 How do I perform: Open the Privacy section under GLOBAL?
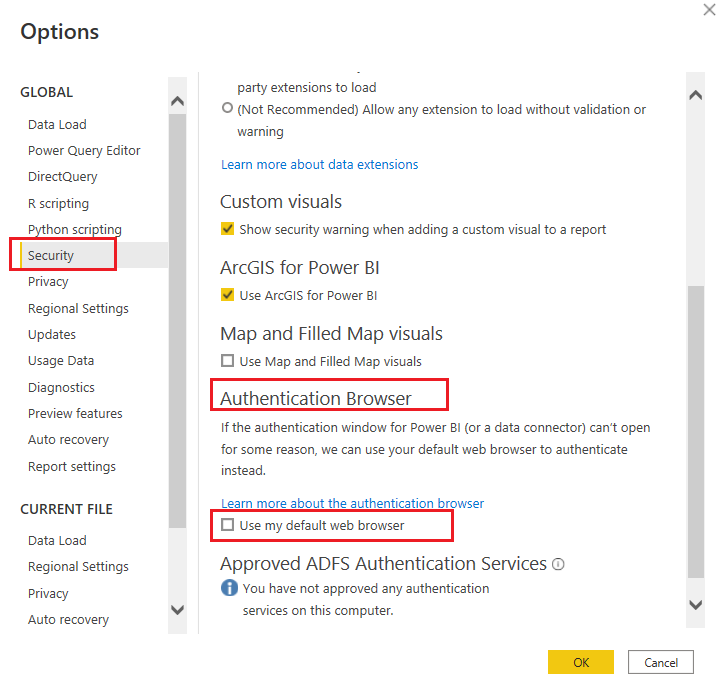(48, 282)
